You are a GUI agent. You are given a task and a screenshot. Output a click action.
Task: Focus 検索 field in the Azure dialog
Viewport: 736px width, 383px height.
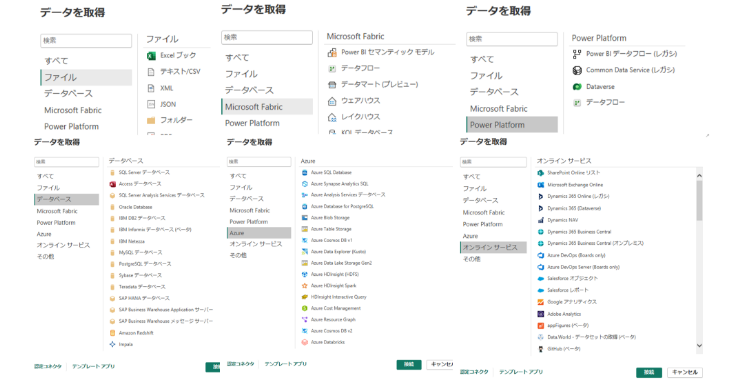pos(259,161)
